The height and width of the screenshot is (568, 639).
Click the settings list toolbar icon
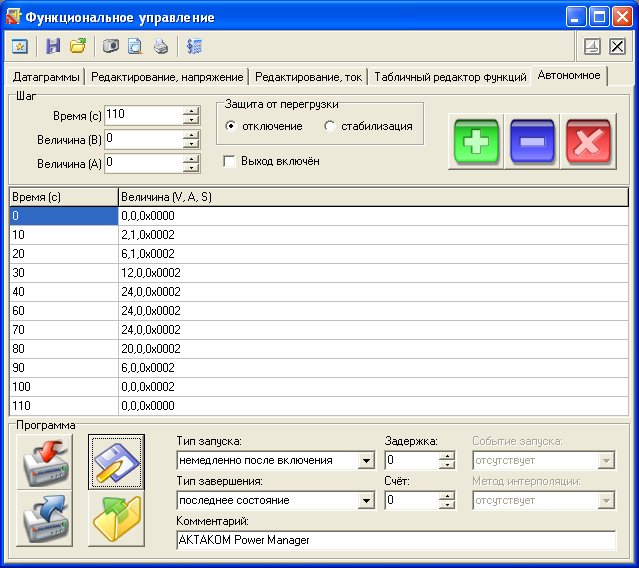pos(194,46)
